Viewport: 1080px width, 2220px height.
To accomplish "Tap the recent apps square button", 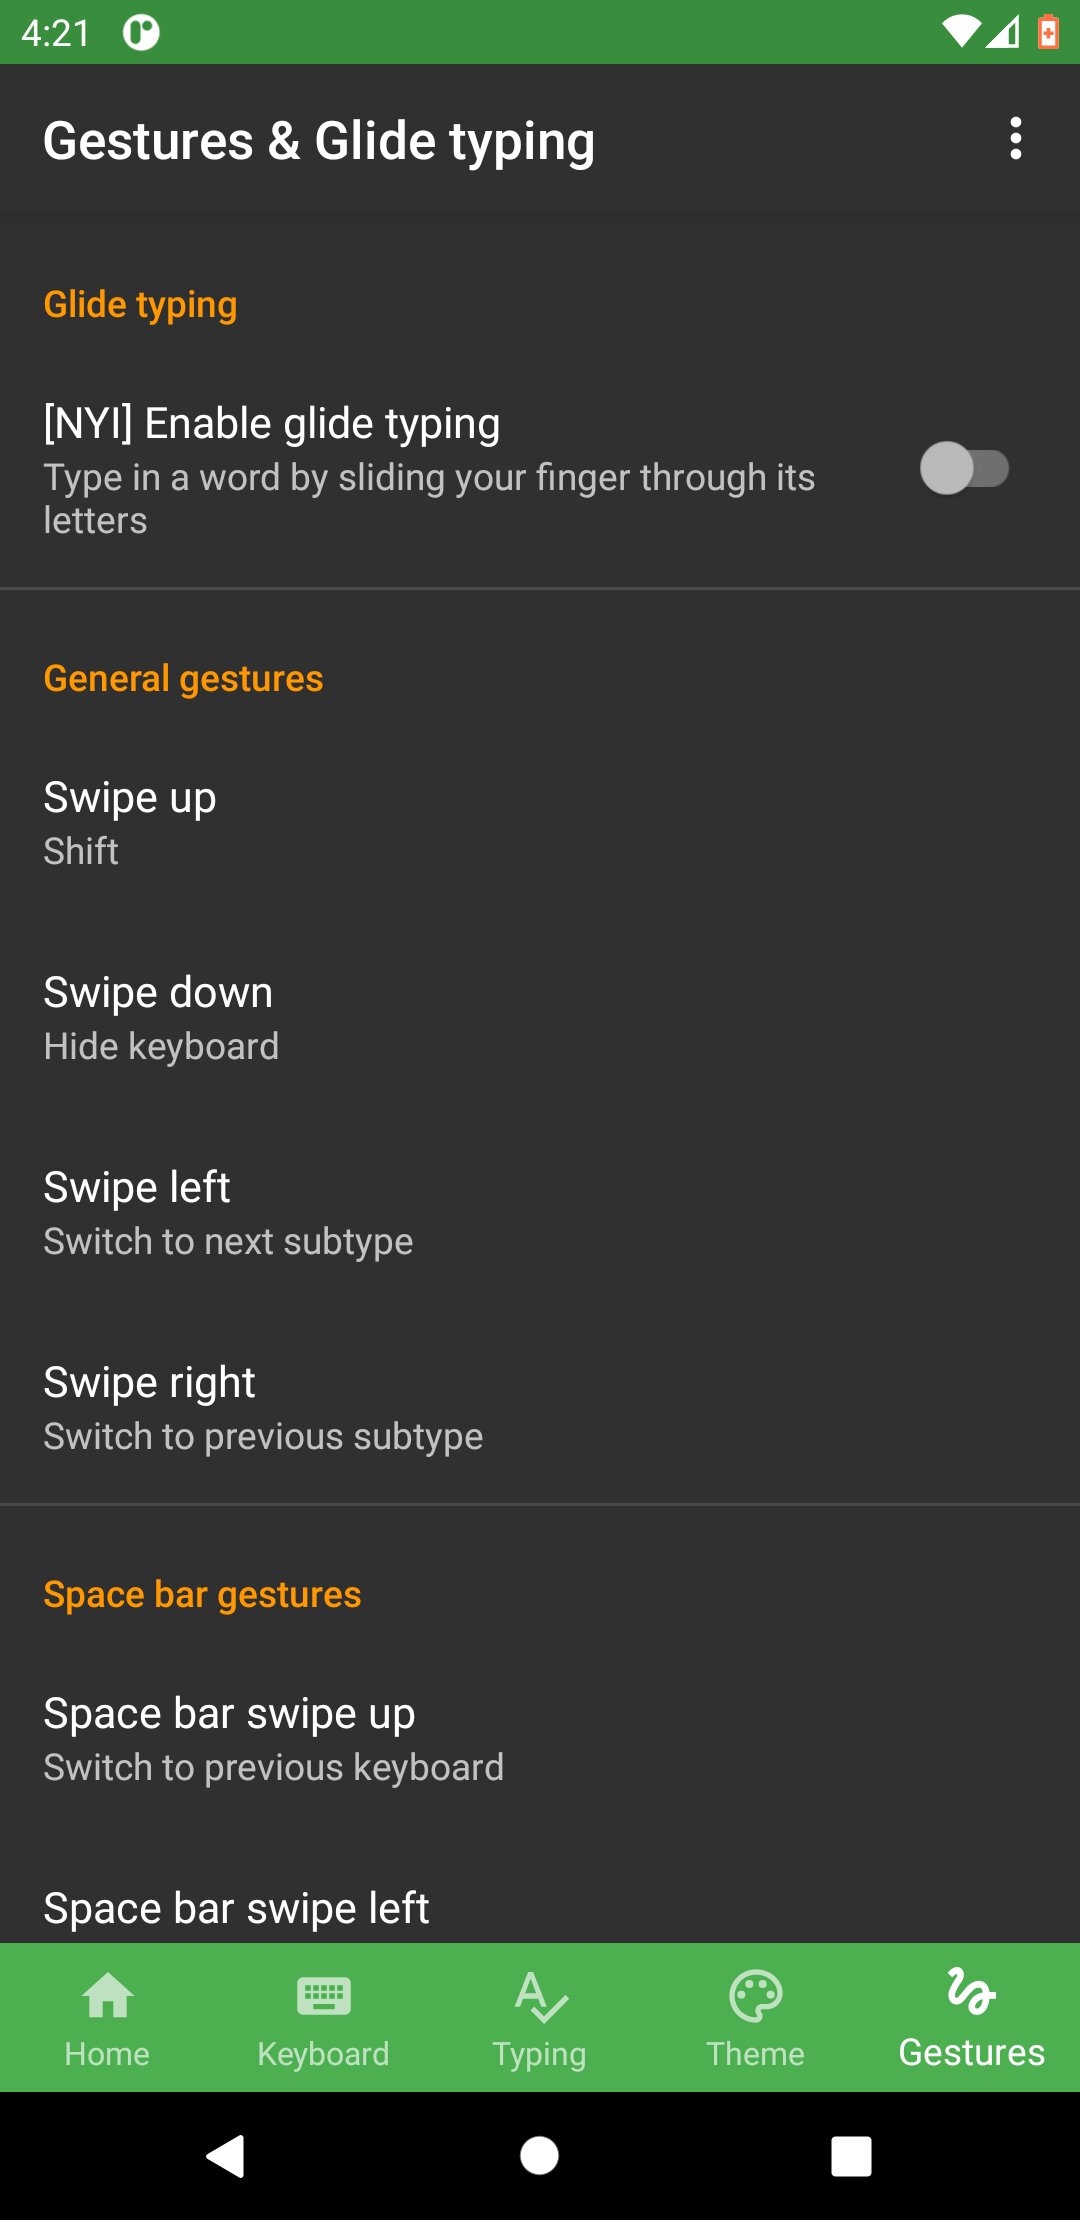I will tap(852, 2156).
